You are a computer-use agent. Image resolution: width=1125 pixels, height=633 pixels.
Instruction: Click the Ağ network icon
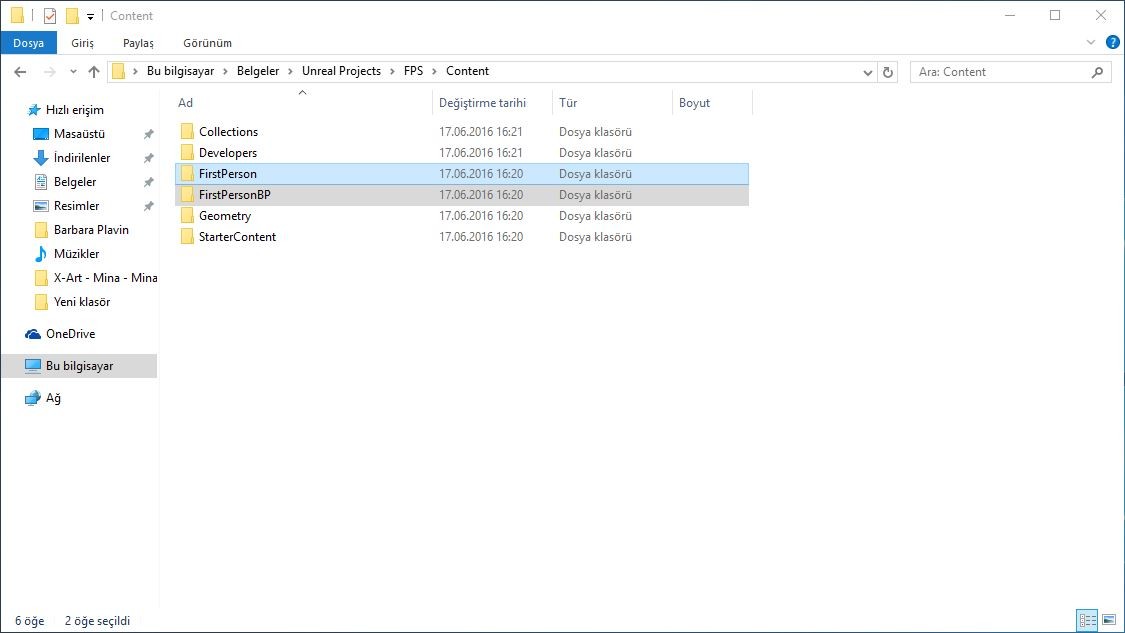point(33,398)
